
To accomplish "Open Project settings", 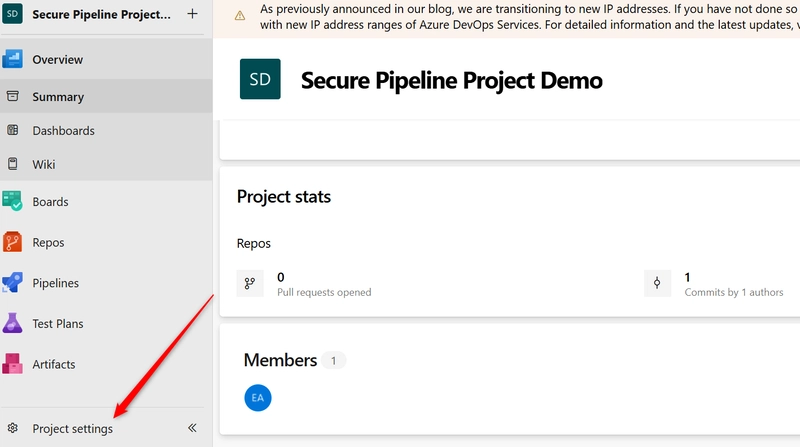I will point(72,429).
